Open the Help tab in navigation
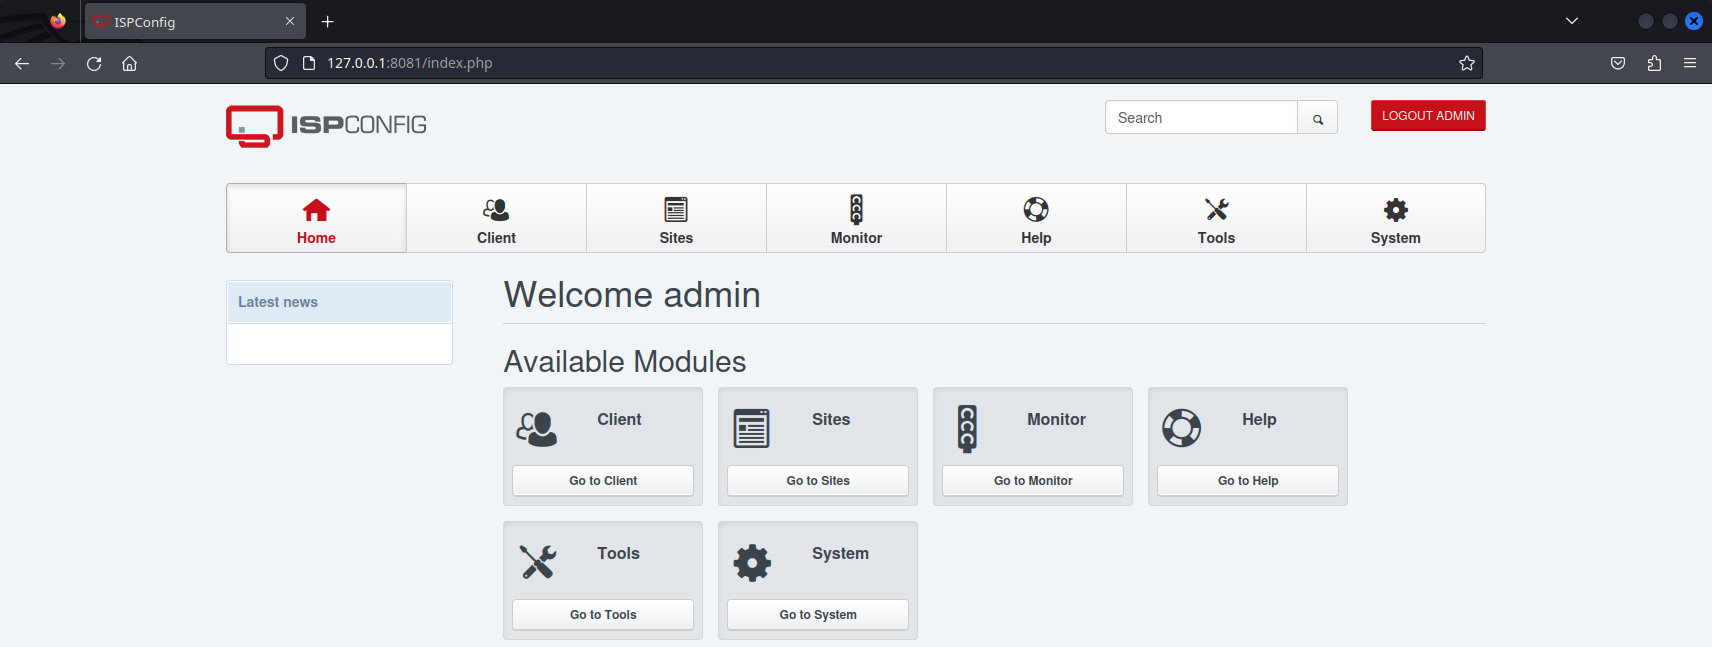Screen dimensions: 1712x647 pos(1036,218)
